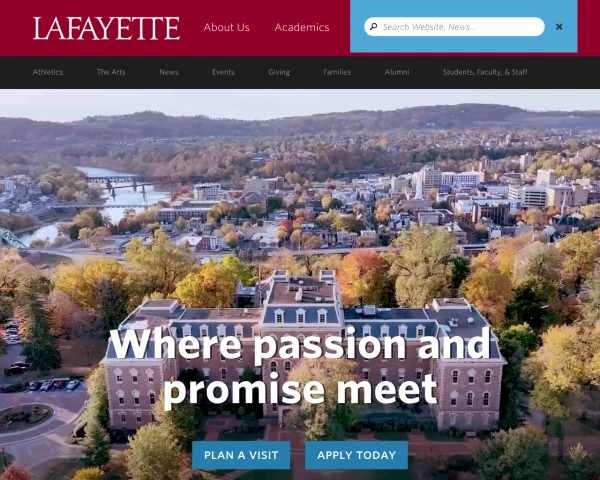This screenshot has height=480, width=600.
Task: Click the magnifying glass search icon
Action: (373, 26)
